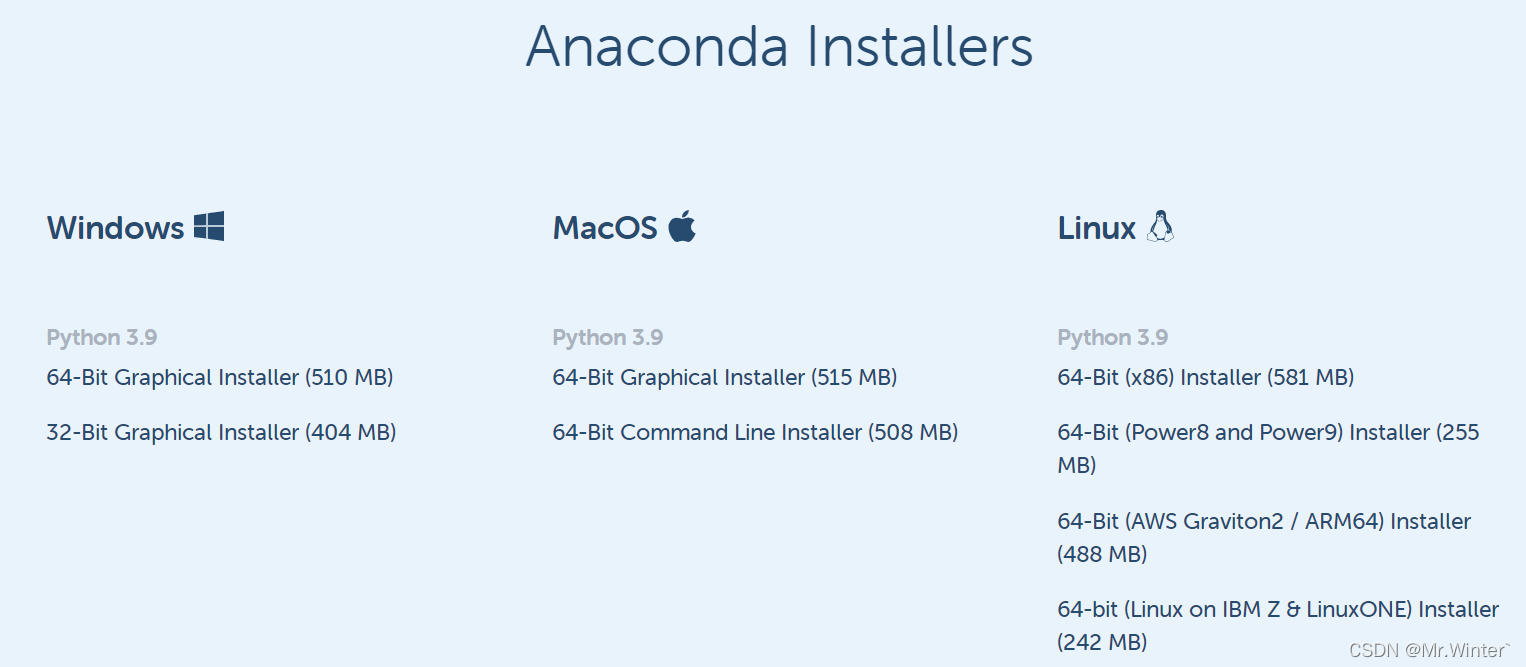The image size is (1526, 667).
Task: Click the Apple logo icon
Action: (682, 226)
